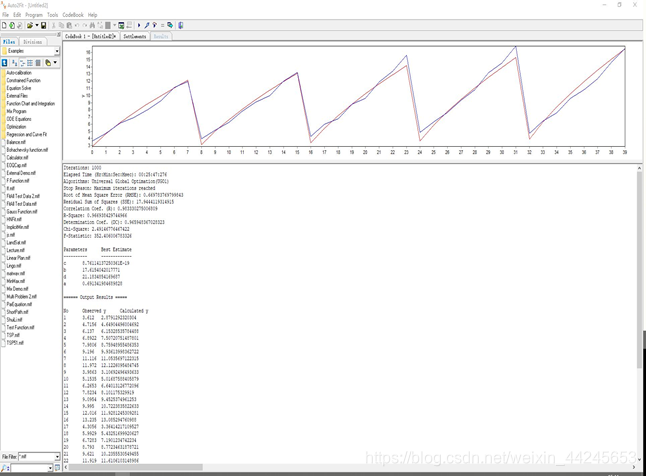Select the Field Test Data 2 file
The height and width of the screenshot is (476, 646).
pyautogui.click(x=23, y=196)
